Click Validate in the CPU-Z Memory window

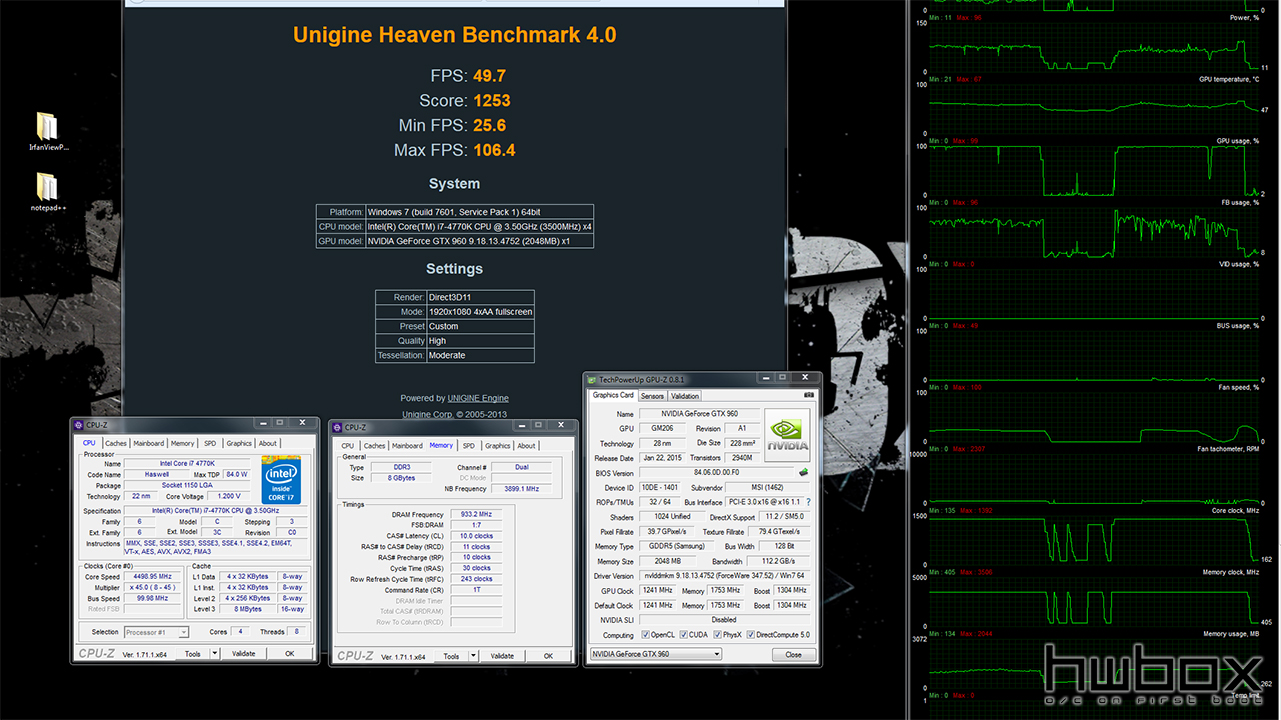click(503, 656)
